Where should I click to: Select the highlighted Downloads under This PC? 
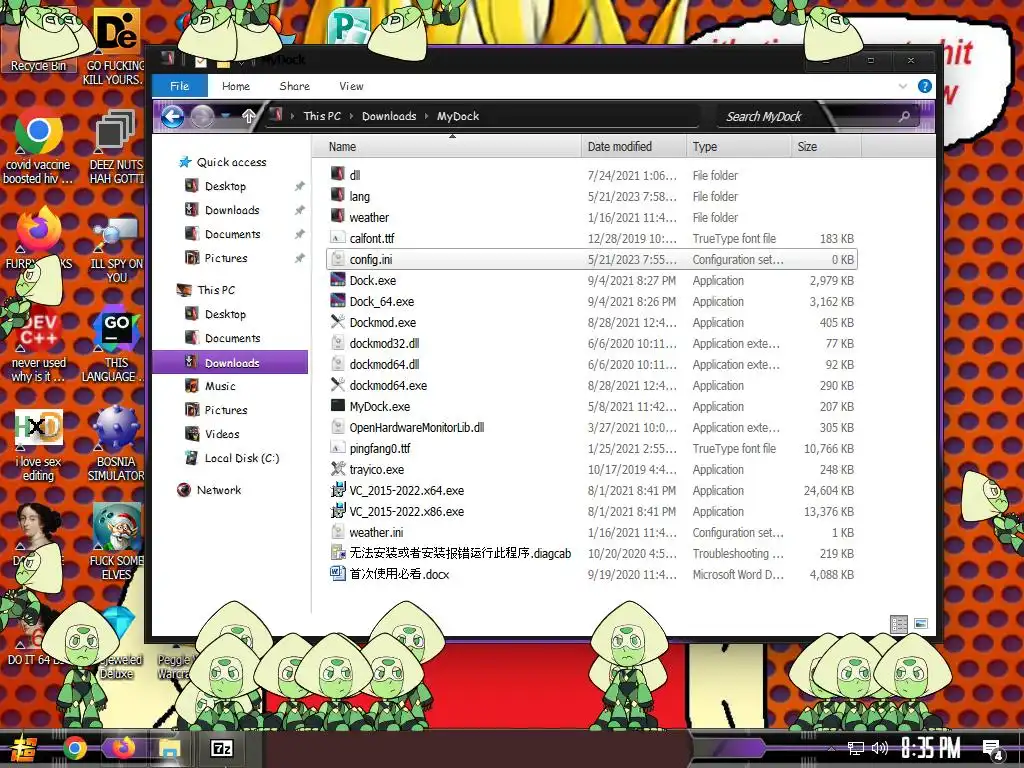click(230, 362)
